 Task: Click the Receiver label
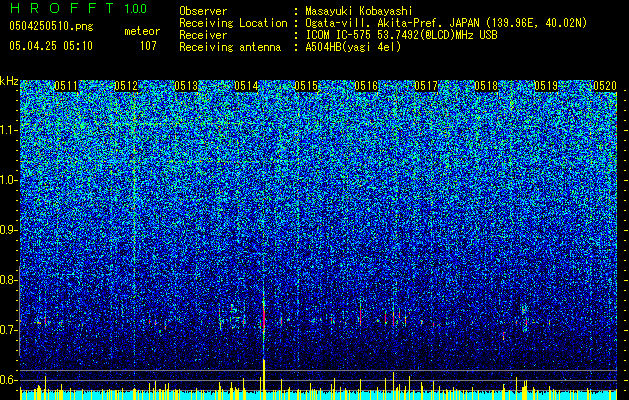[x=203, y=35]
